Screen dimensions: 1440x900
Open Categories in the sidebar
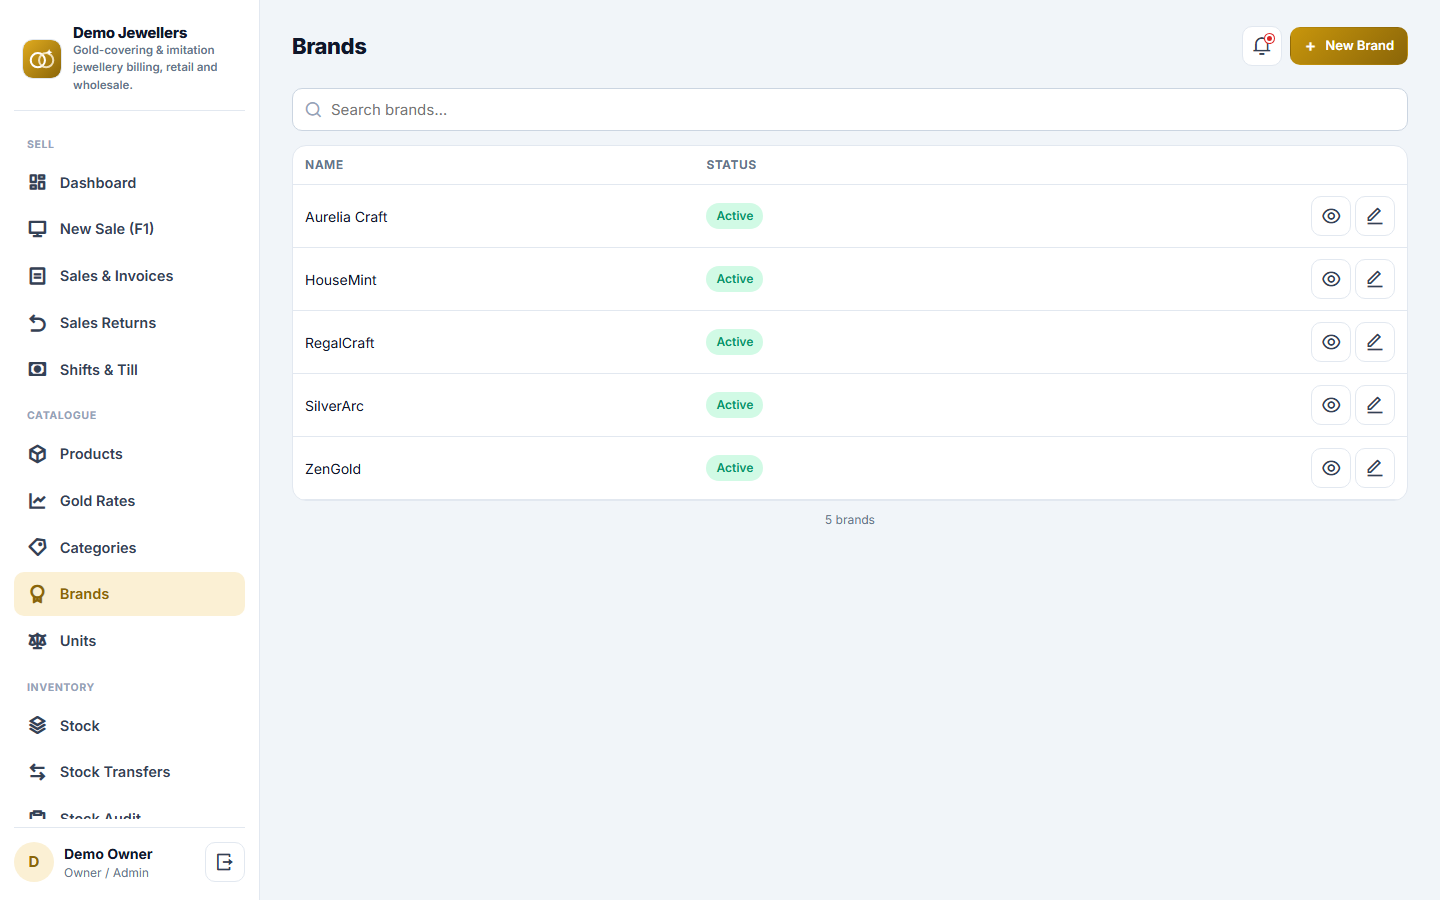(129, 548)
